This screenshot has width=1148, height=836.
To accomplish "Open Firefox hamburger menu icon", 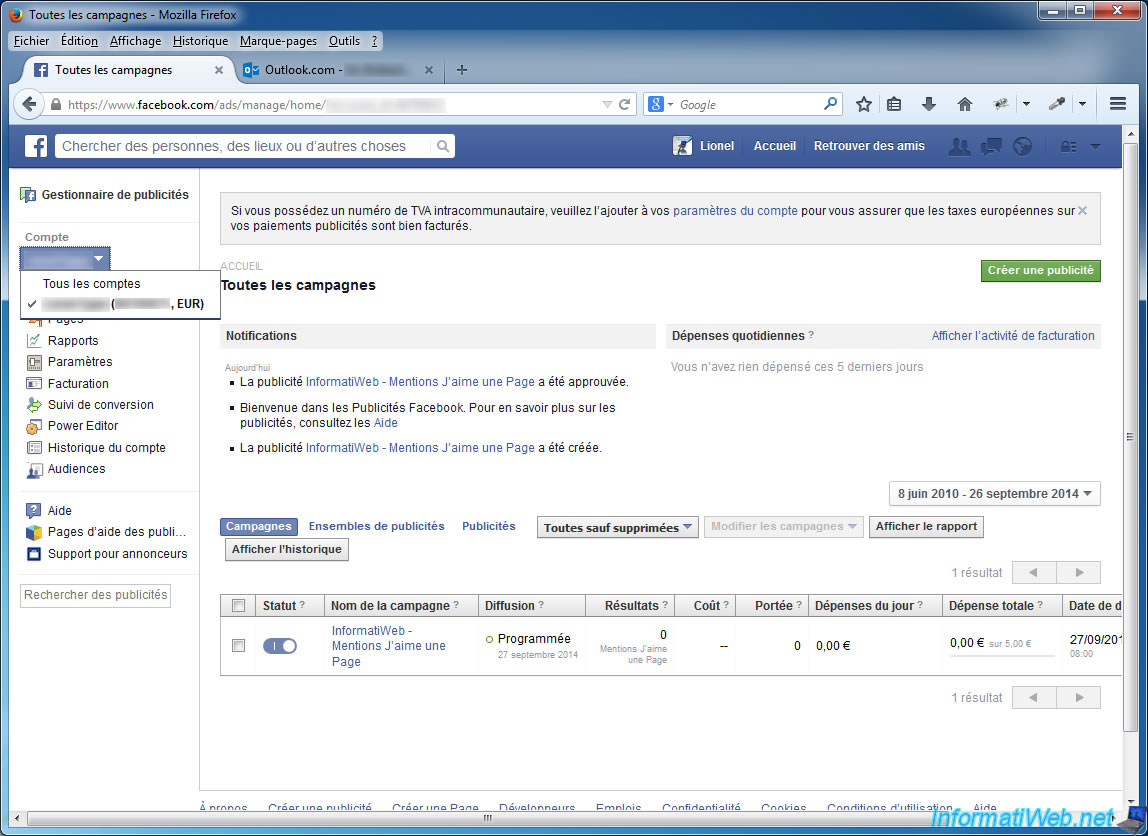I will [1117, 104].
